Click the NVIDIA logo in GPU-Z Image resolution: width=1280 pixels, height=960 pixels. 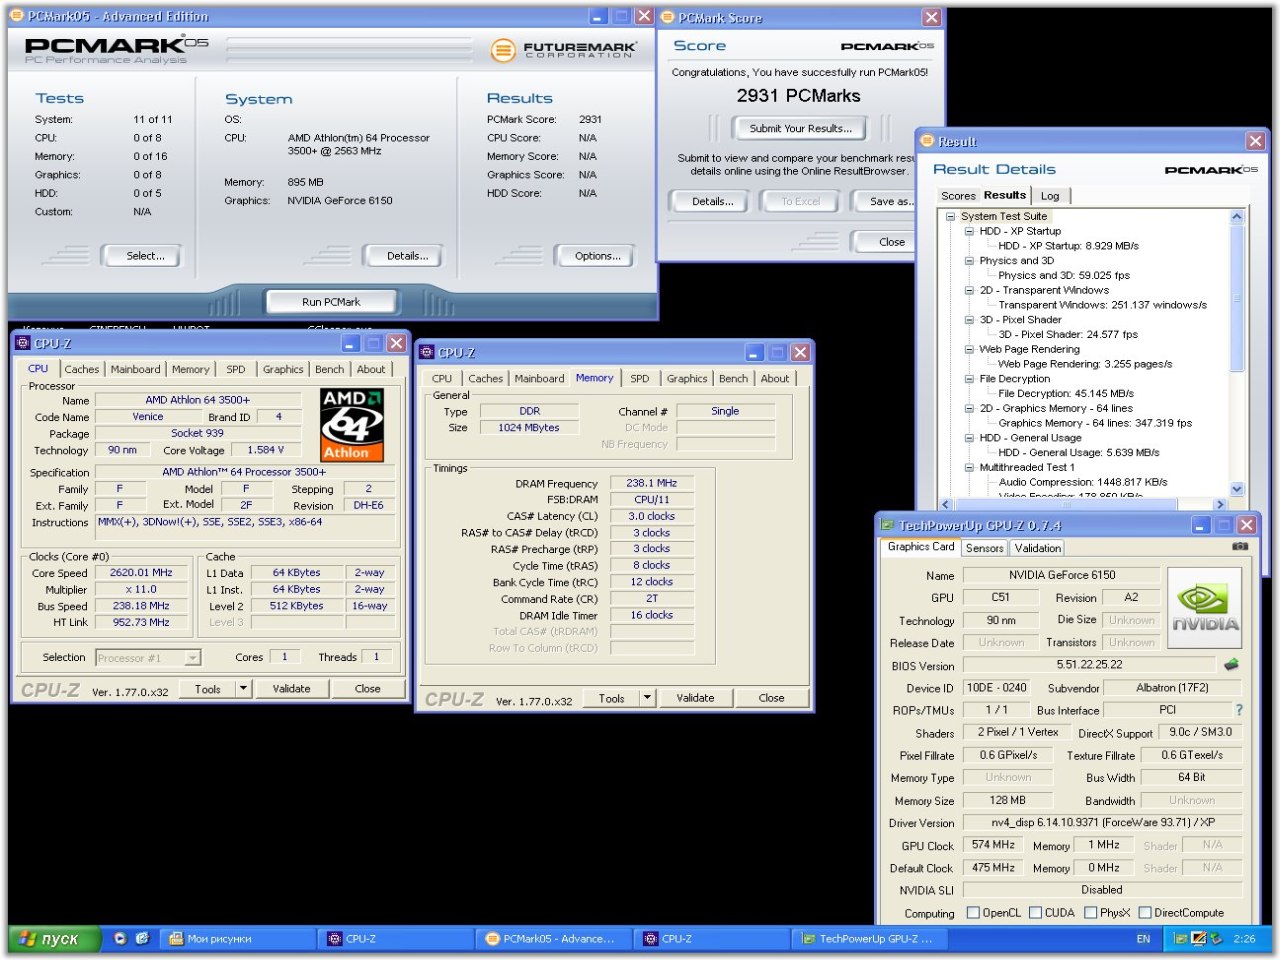1205,608
